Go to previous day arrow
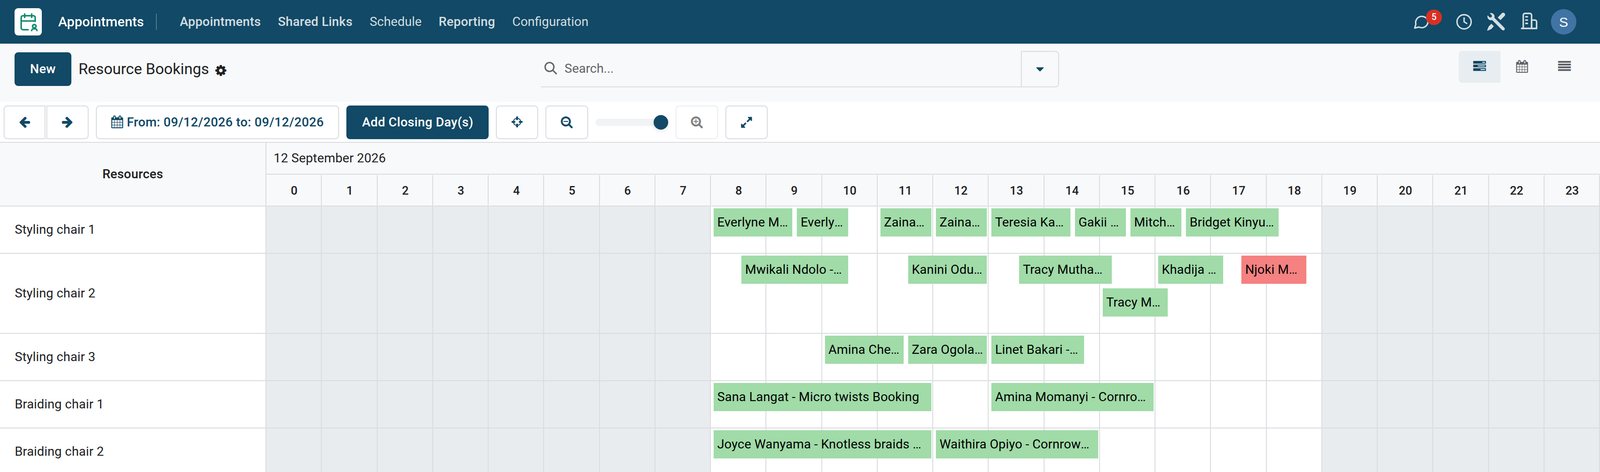Viewport: 1600px width, 472px height. [x=25, y=122]
